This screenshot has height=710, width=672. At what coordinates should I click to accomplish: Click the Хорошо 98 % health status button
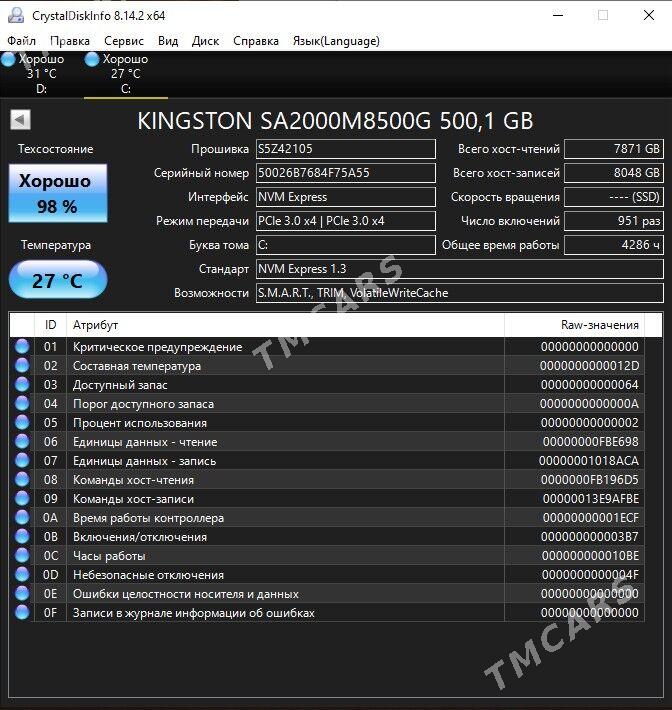coord(58,193)
